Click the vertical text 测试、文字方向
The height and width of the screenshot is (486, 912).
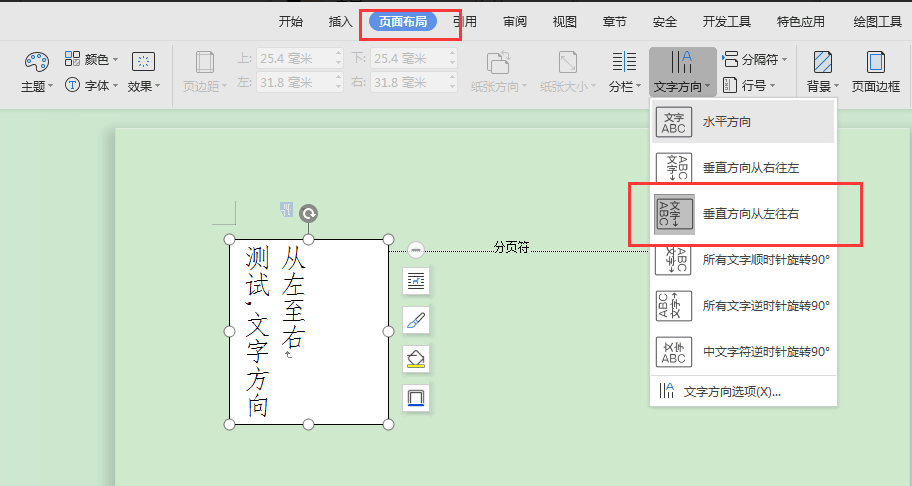click(257, 331)
